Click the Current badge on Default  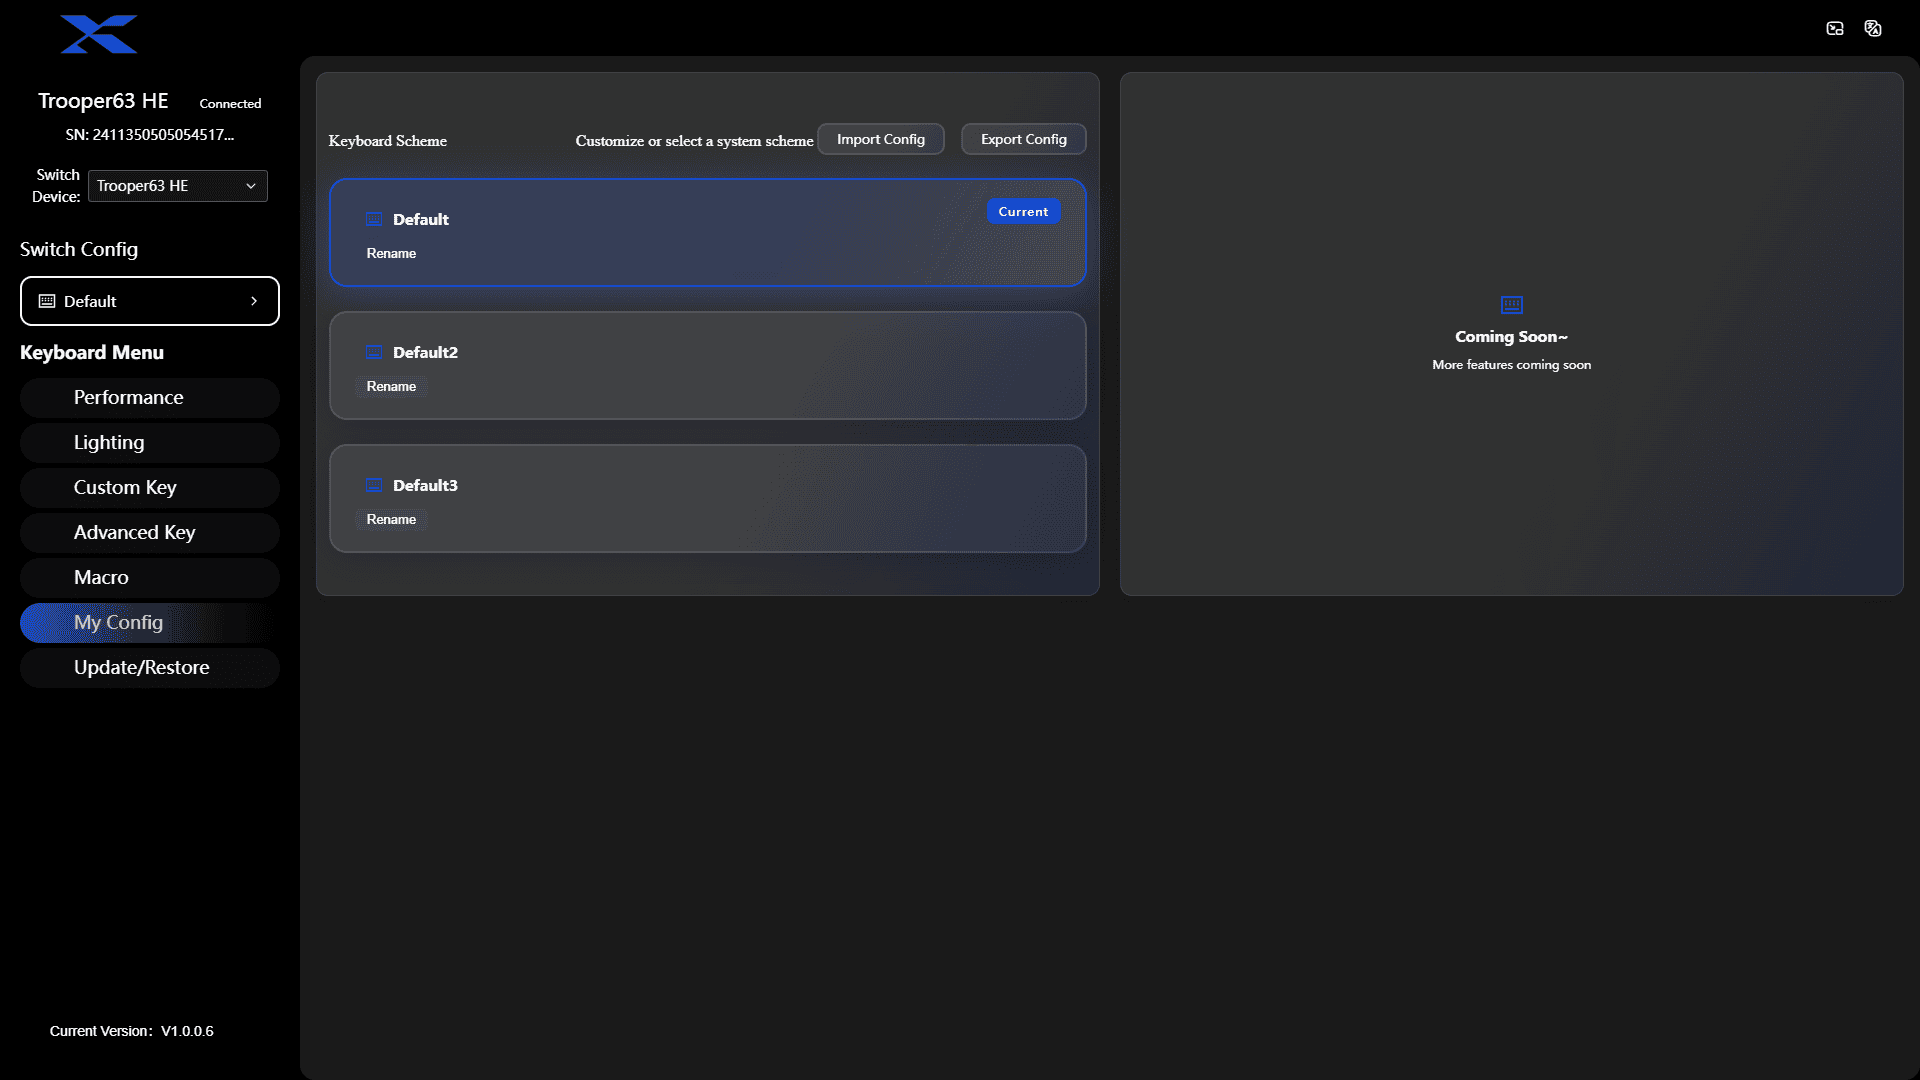tap(1023, 211)
